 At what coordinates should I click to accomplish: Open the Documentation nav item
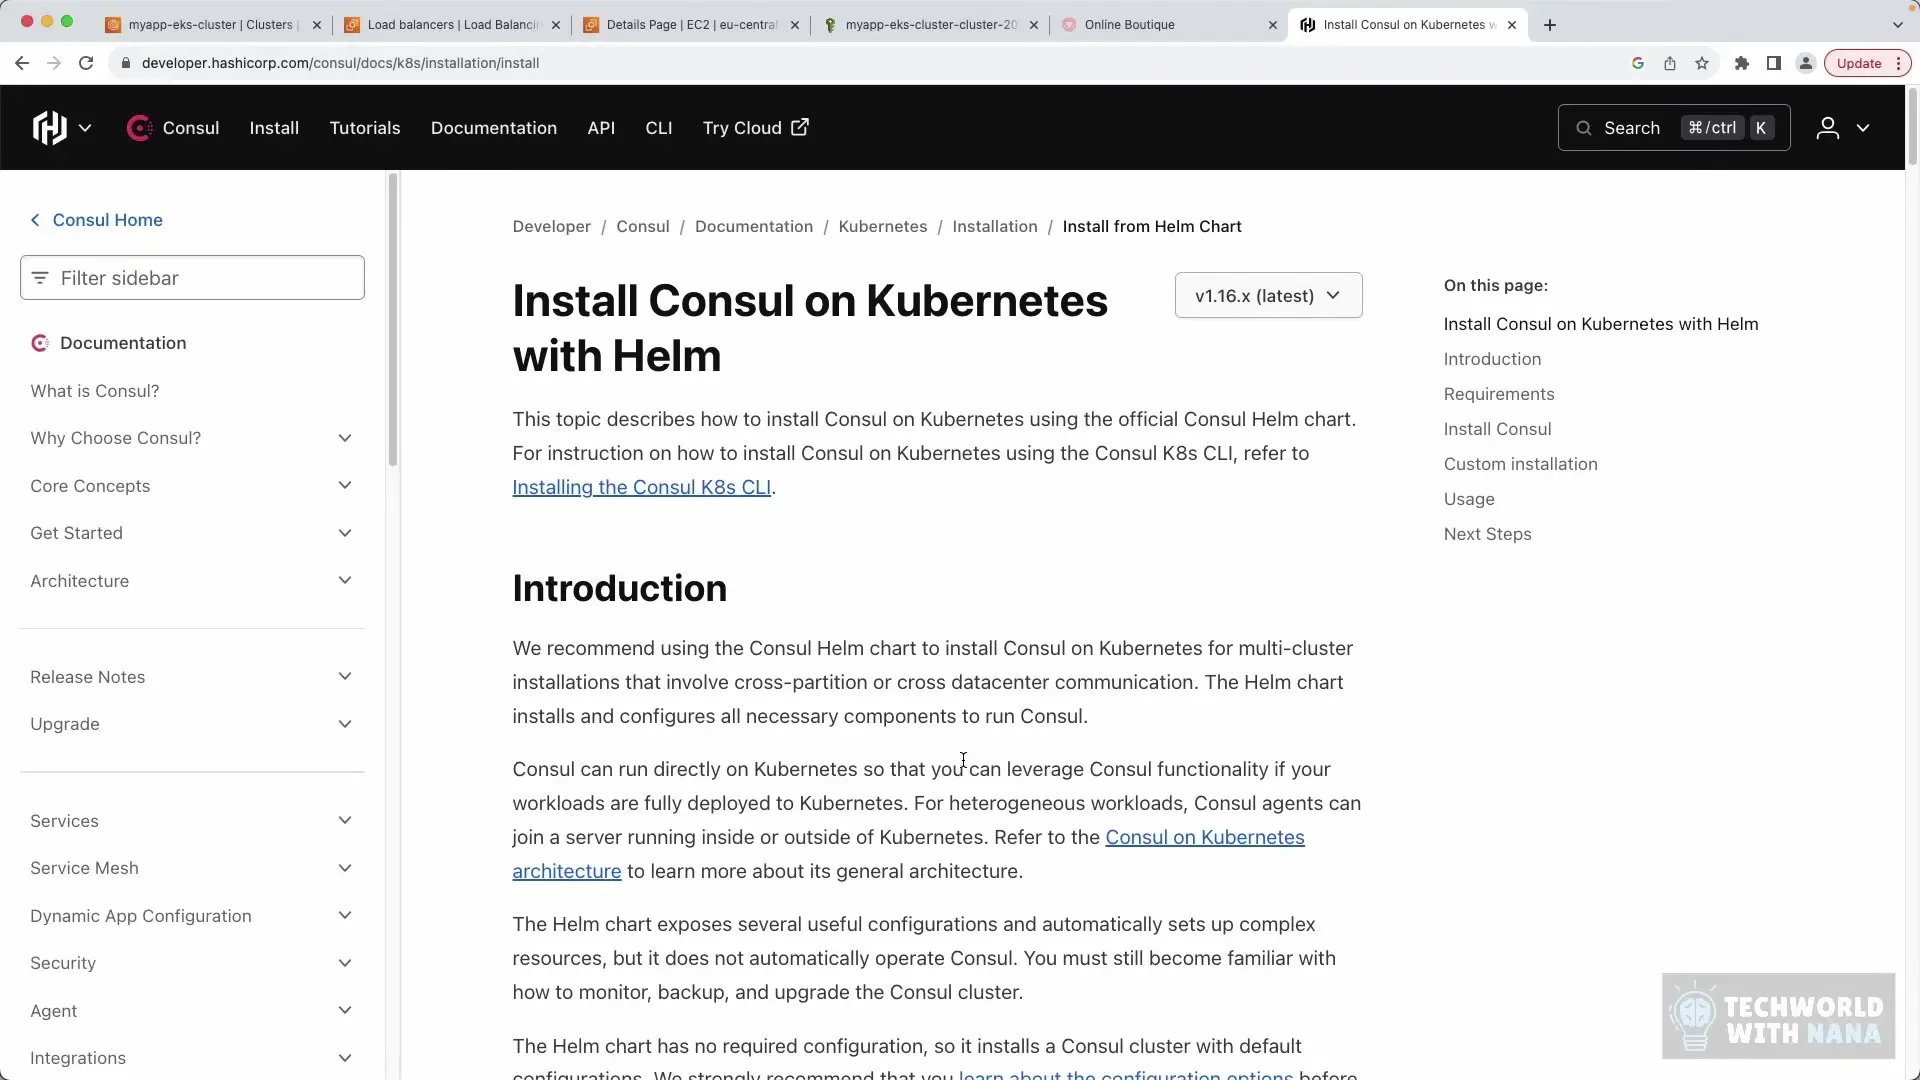[x=494, y=128]
